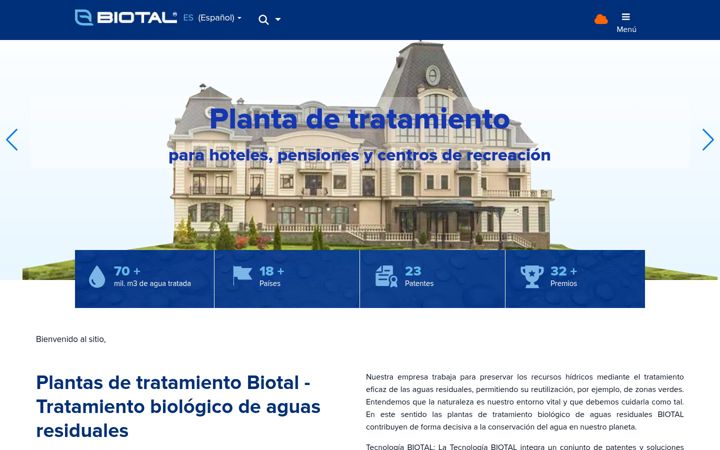Click the flag icon beside Países
The height and width of the screenshot is (450, 720).
click(x=242, y=276)
